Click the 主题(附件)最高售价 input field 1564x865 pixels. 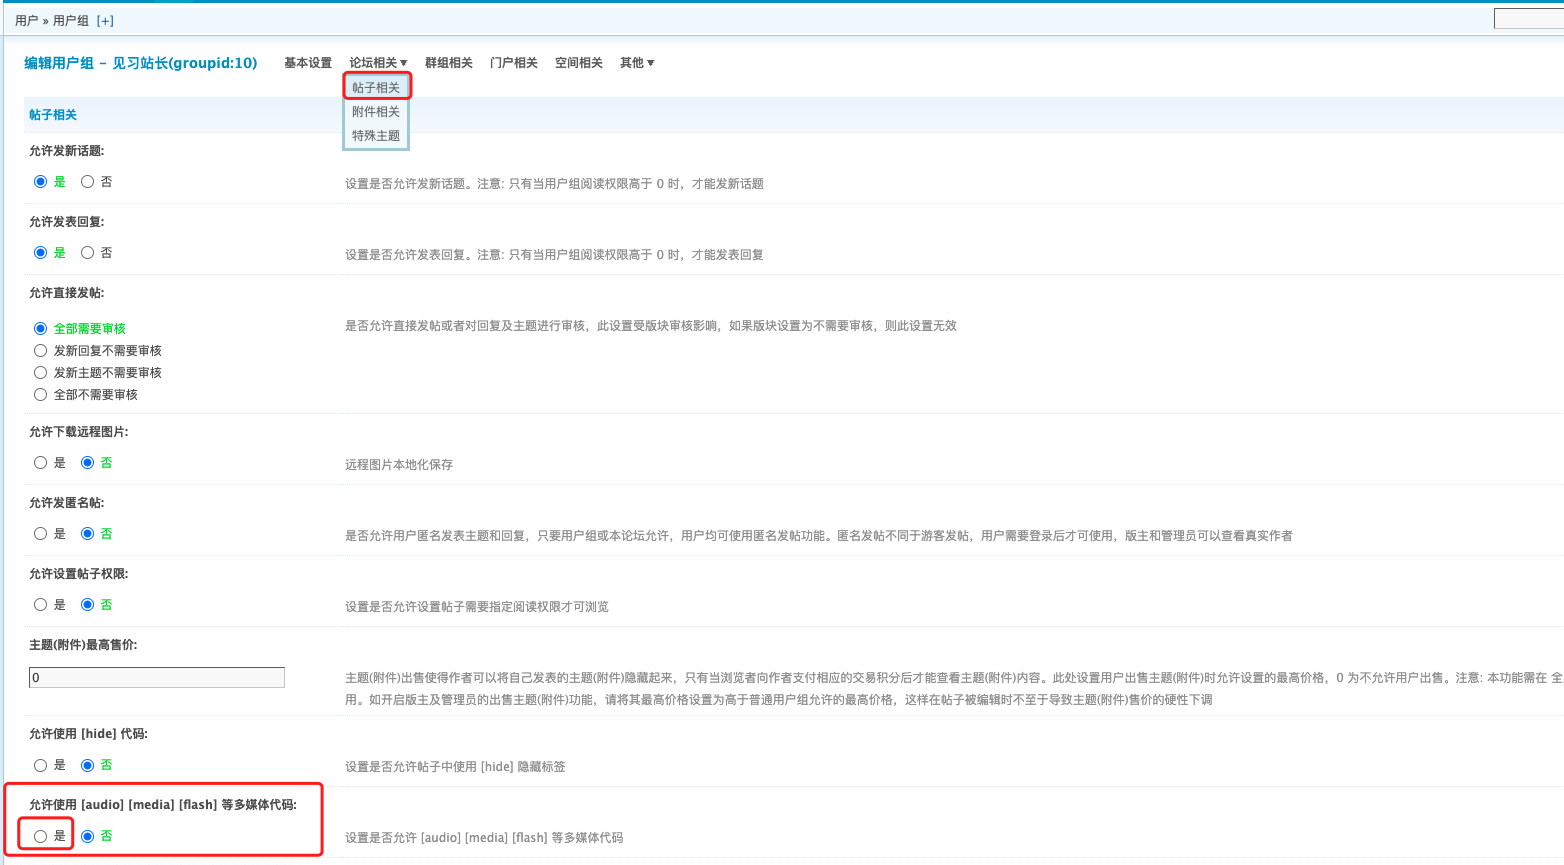157,678
